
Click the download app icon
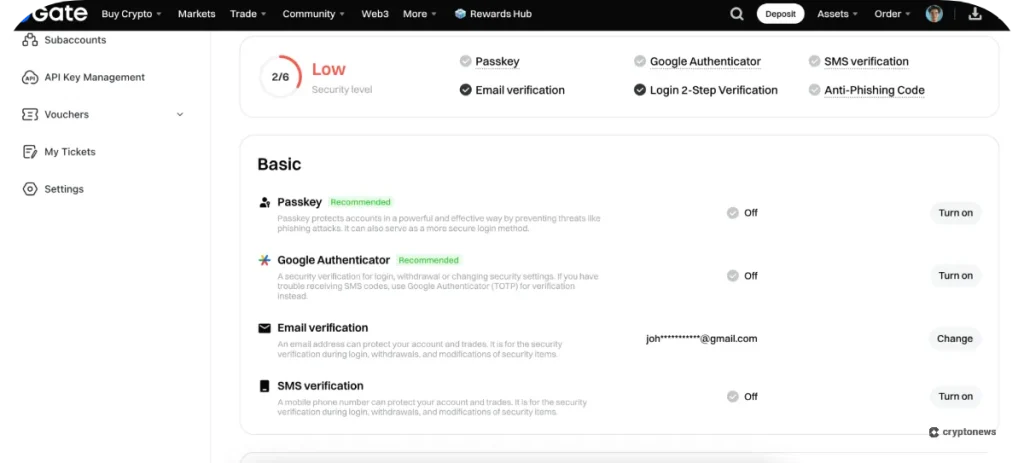click(975, 14)
